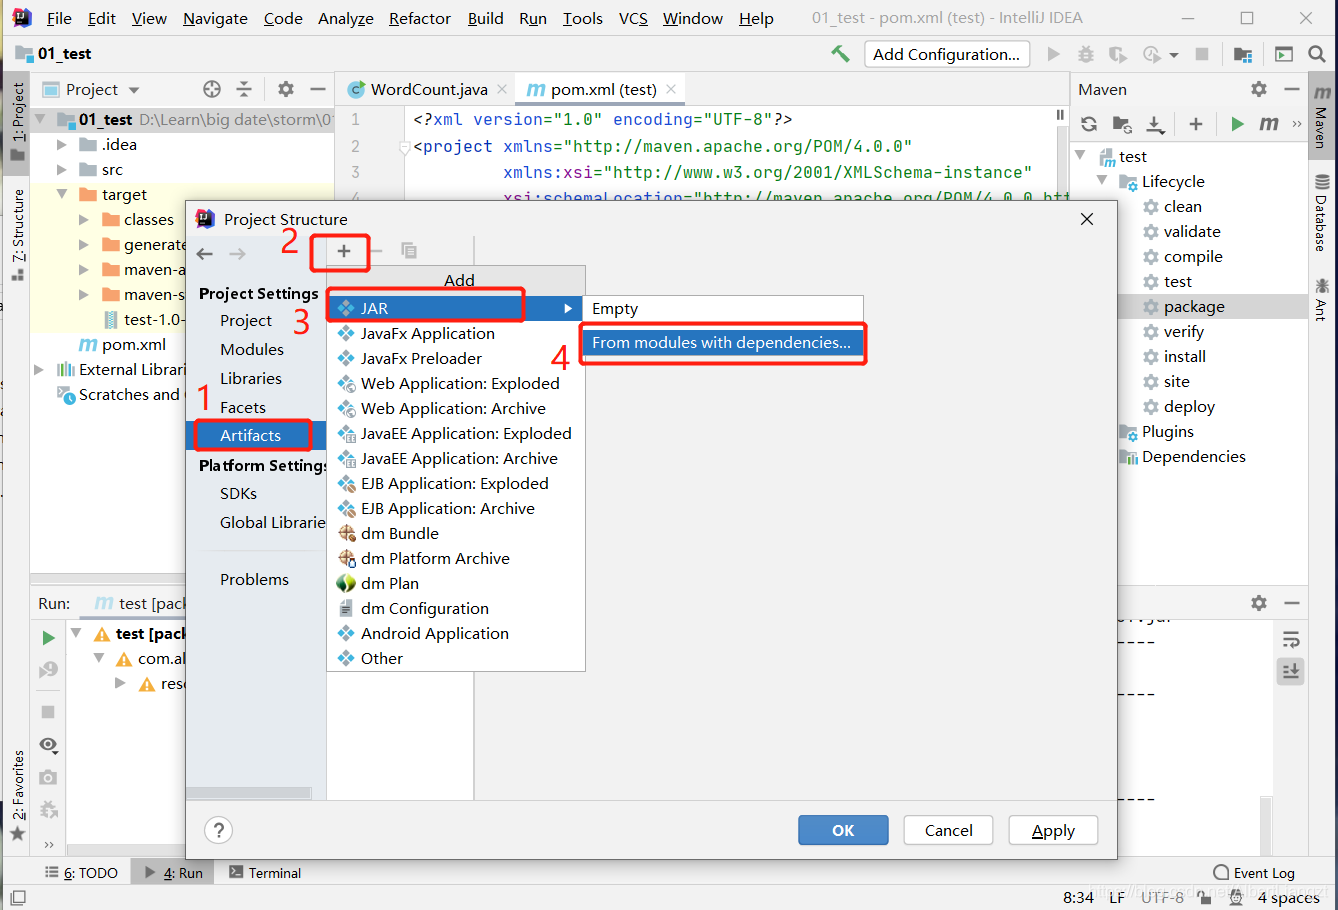
Task: Click the Maven download sources icon
Action: pos(1155,124)
